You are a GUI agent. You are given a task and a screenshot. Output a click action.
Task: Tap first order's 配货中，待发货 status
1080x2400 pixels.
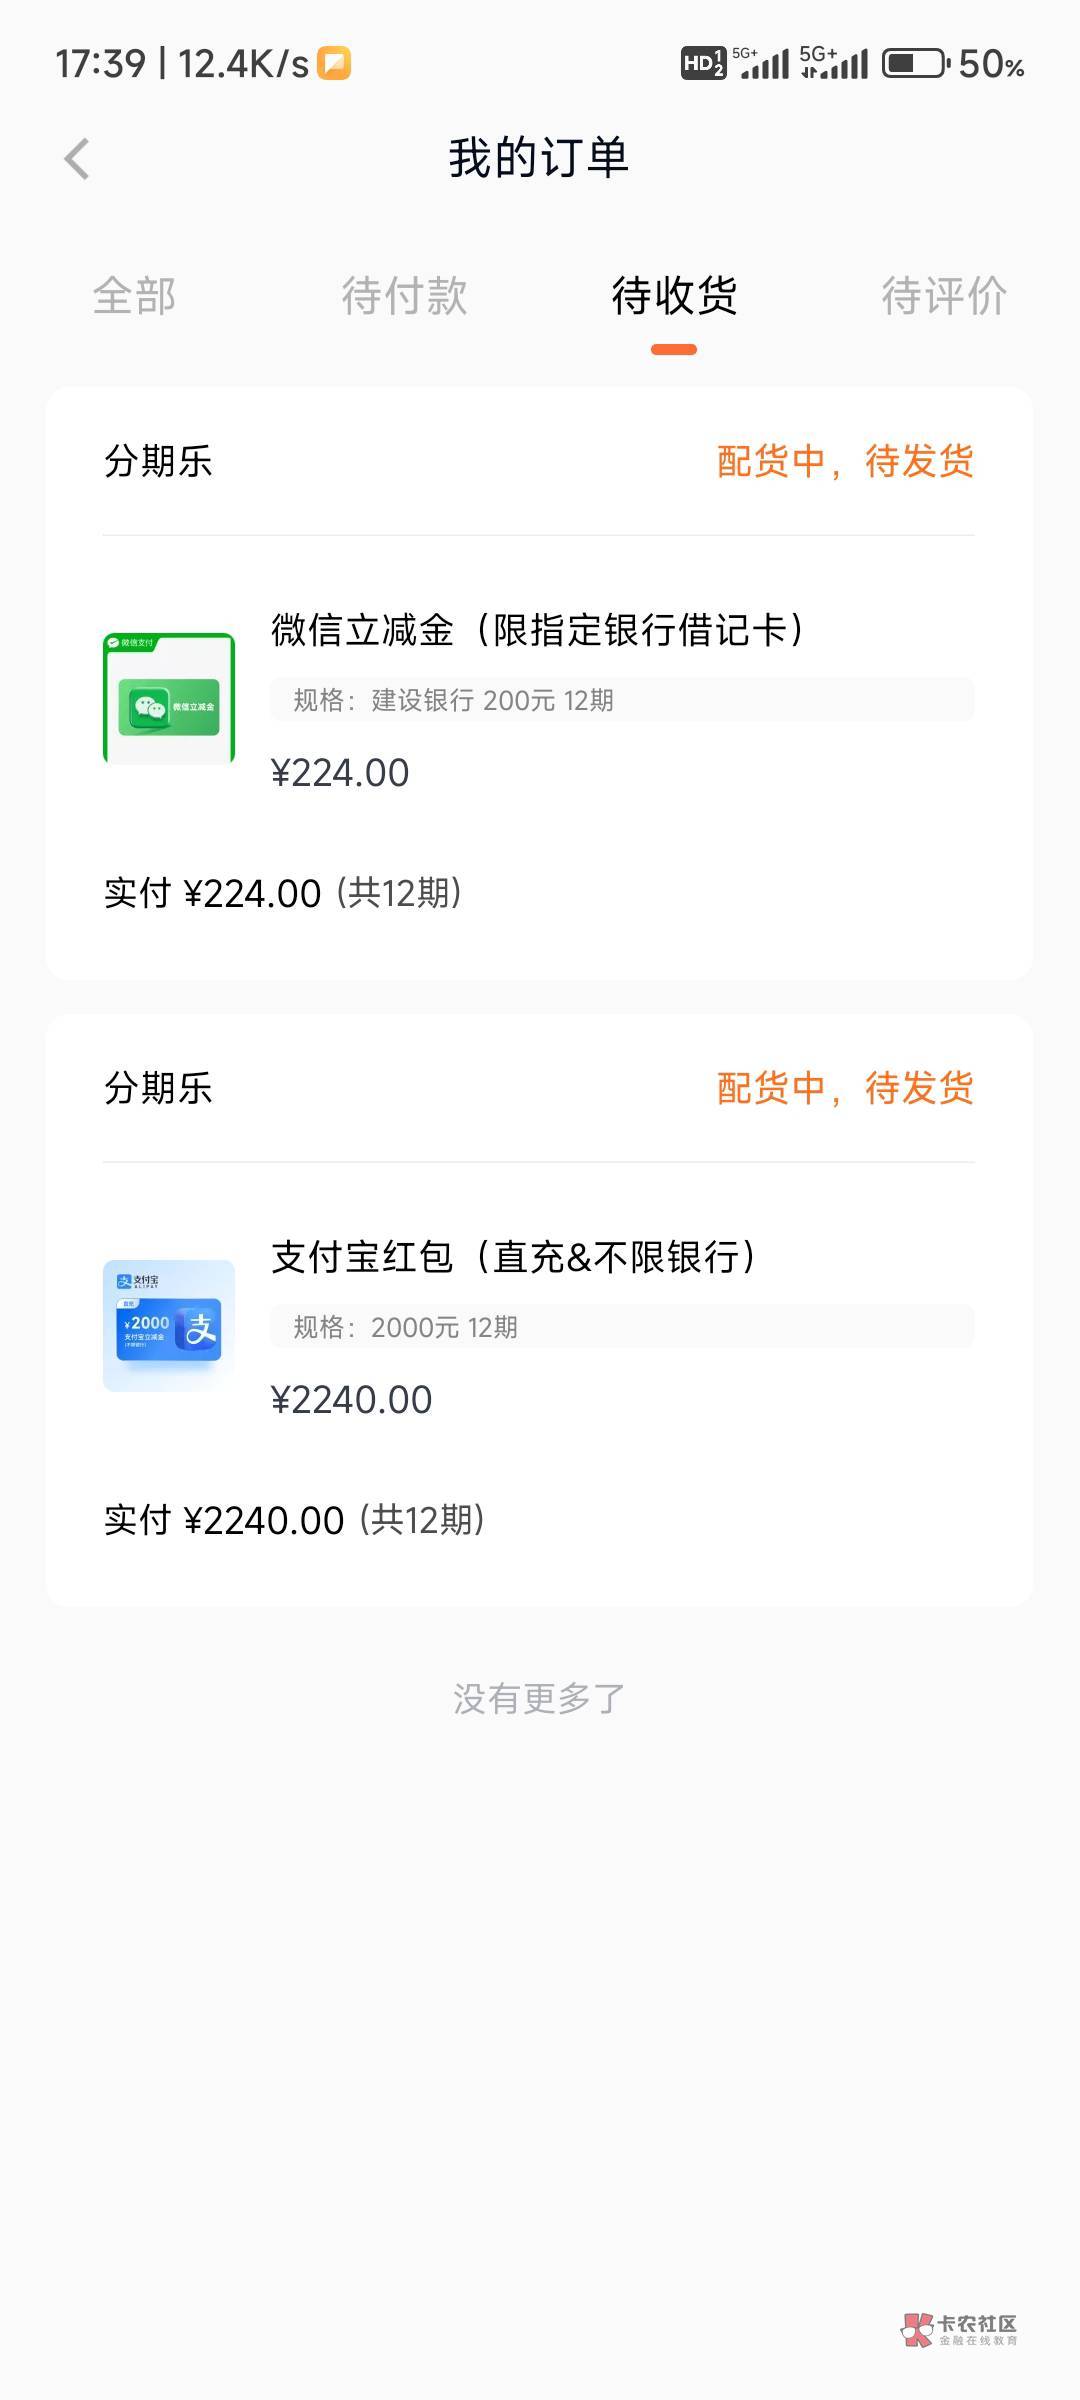click(x=845, y=462)
